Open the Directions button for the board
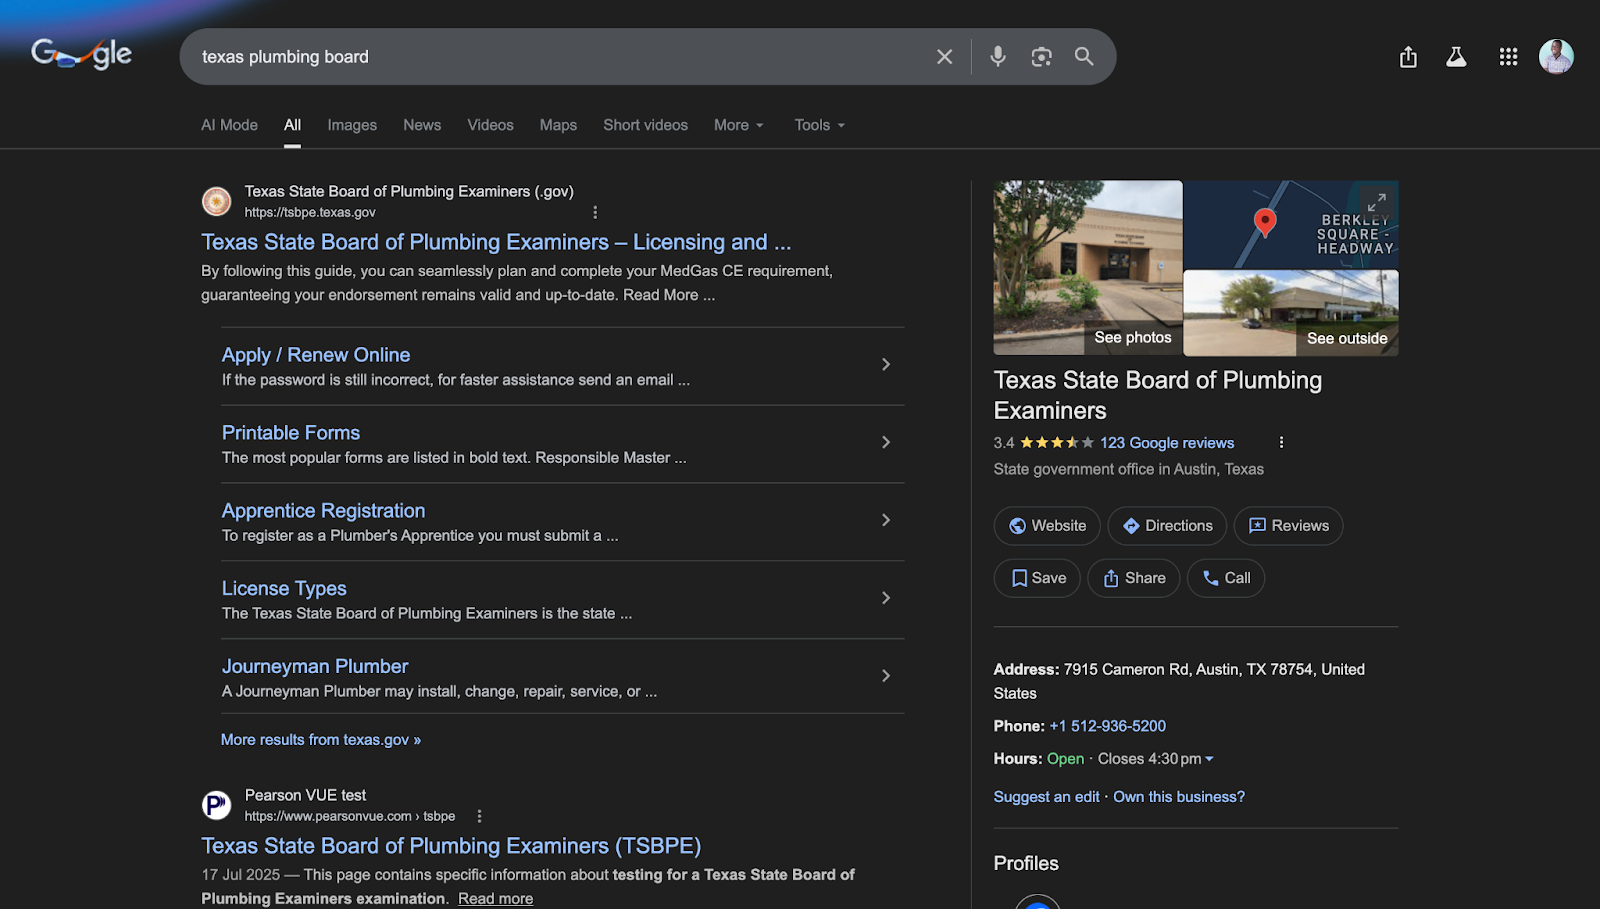The height and width of the screenshot is (909, 1600). click(x=1166, y=525)
